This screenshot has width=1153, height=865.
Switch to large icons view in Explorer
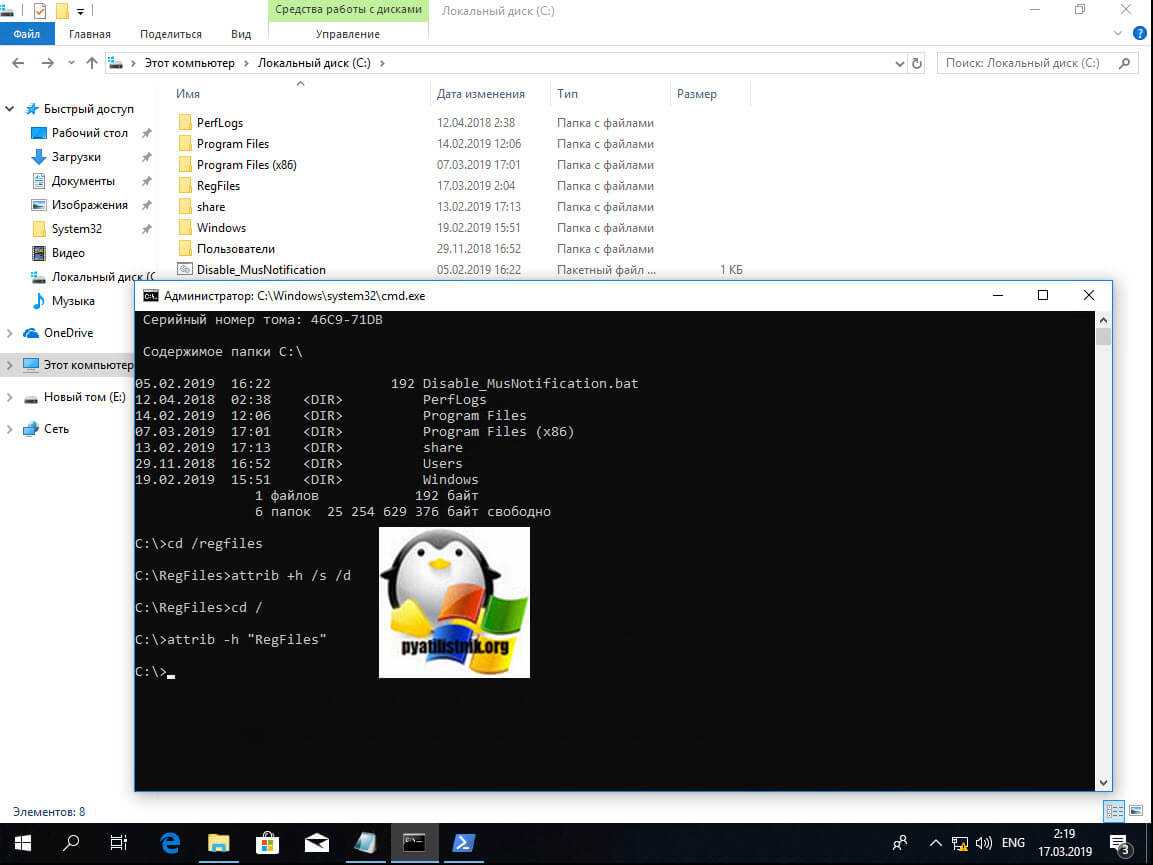[x=1135, y=810]
